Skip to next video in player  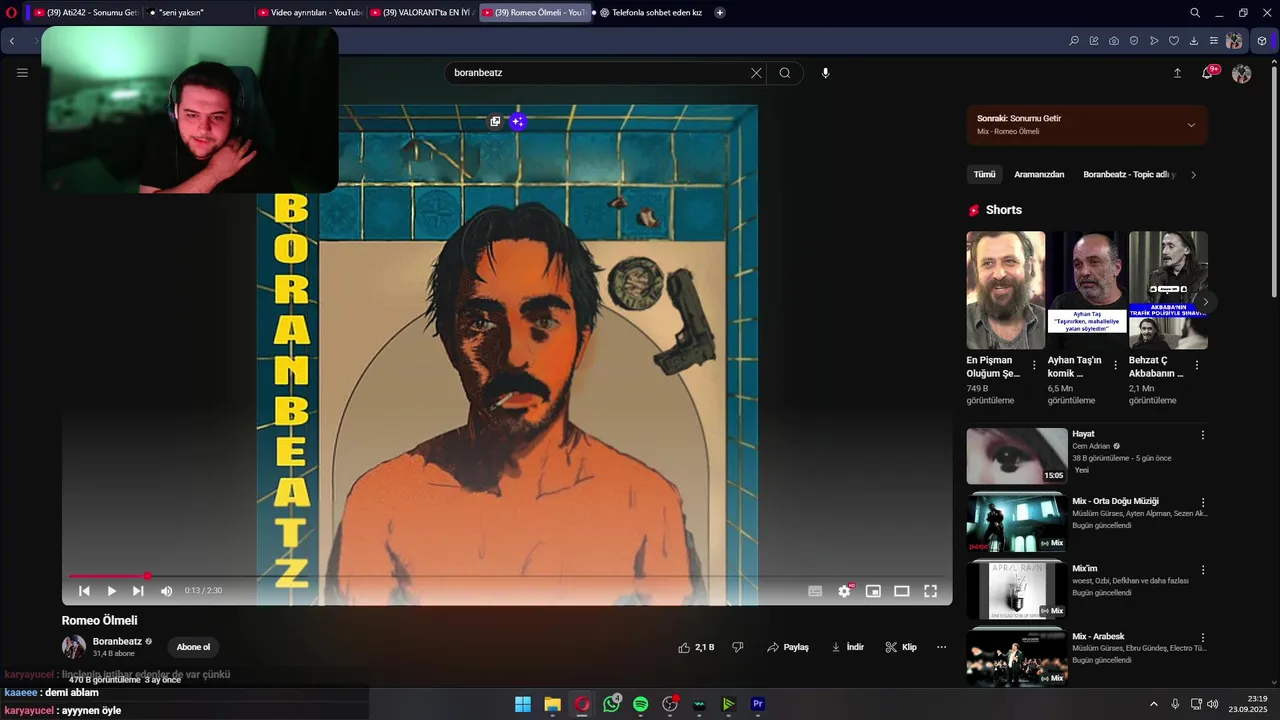[x=138, y=591]
